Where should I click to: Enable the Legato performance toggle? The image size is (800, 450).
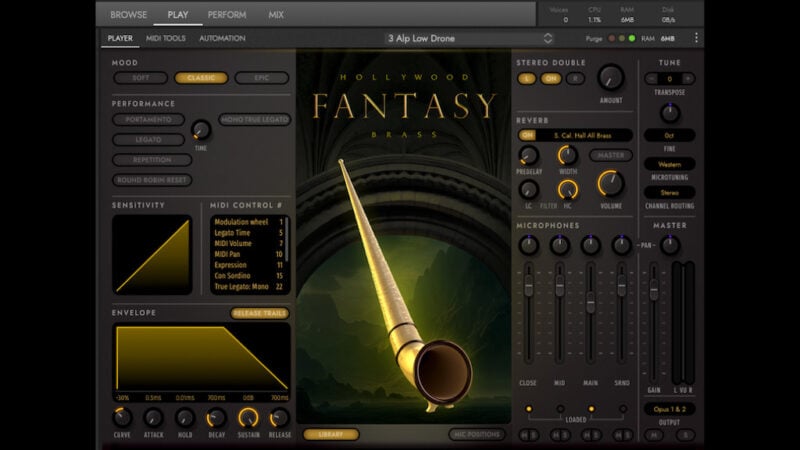150,140
